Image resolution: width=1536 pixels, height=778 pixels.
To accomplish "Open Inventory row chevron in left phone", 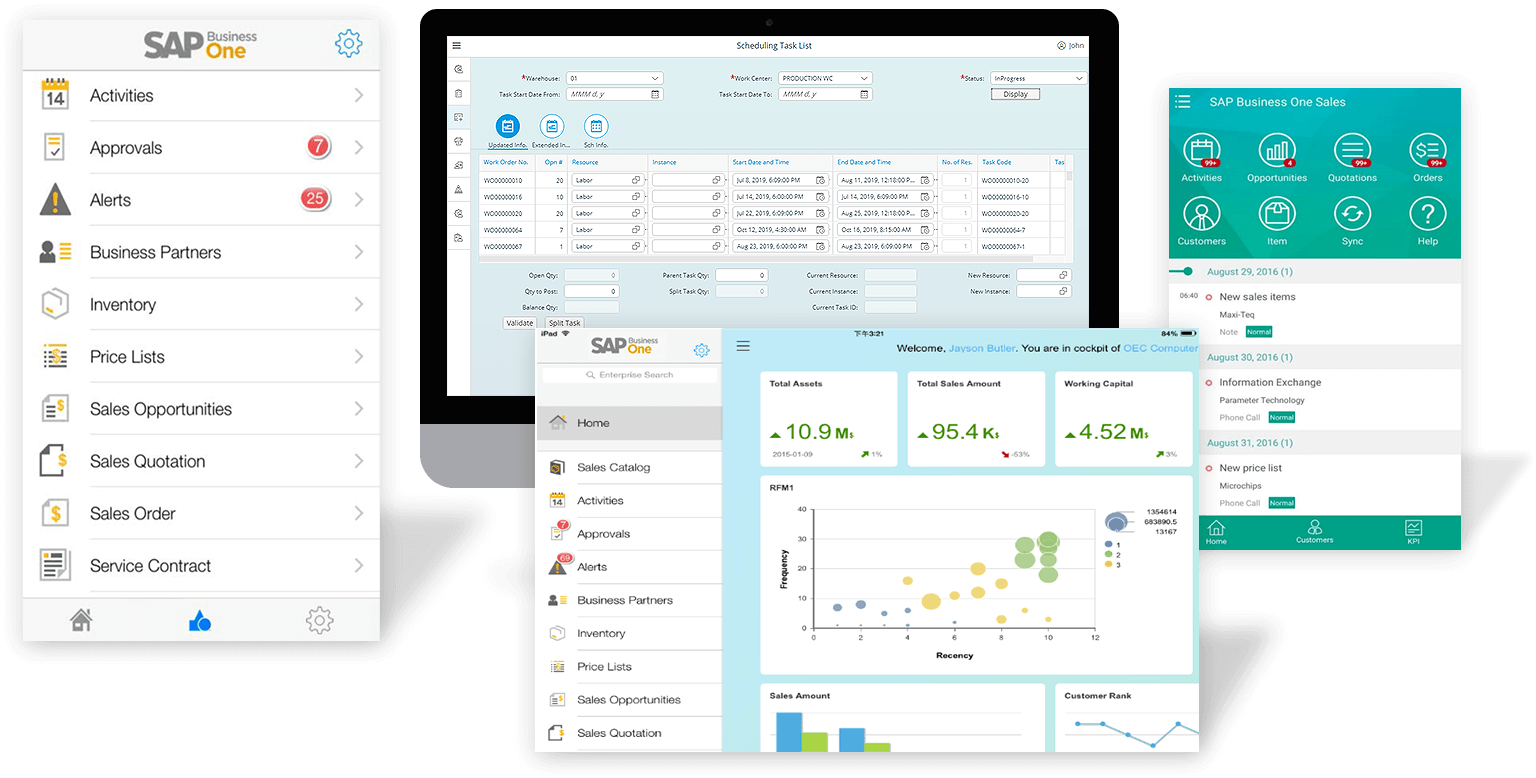I will pyautogui.click(x=359, y=304).
